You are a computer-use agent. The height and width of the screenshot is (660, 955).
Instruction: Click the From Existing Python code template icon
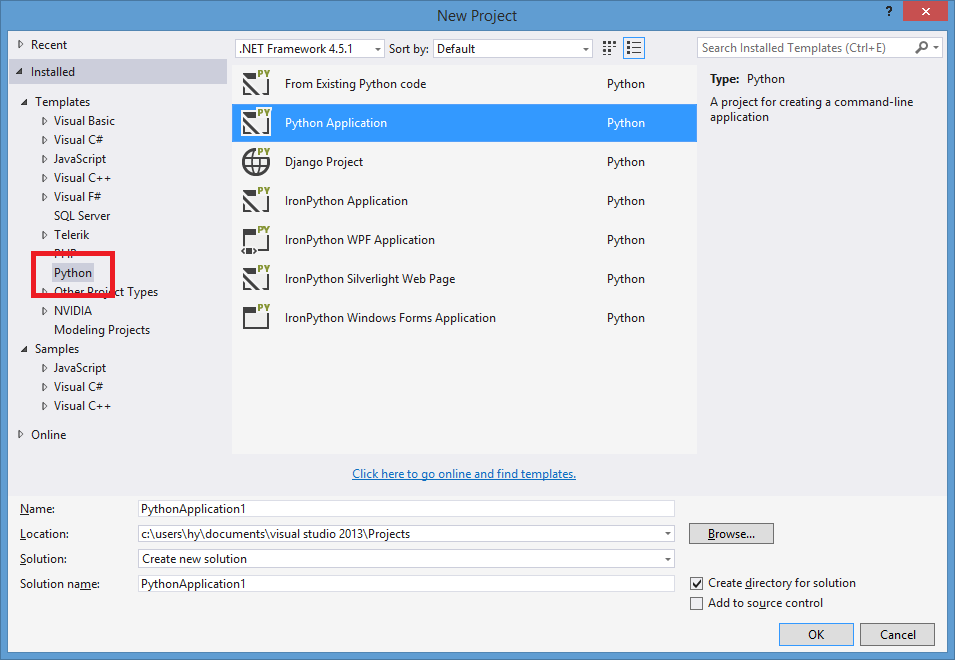point(256,83)
